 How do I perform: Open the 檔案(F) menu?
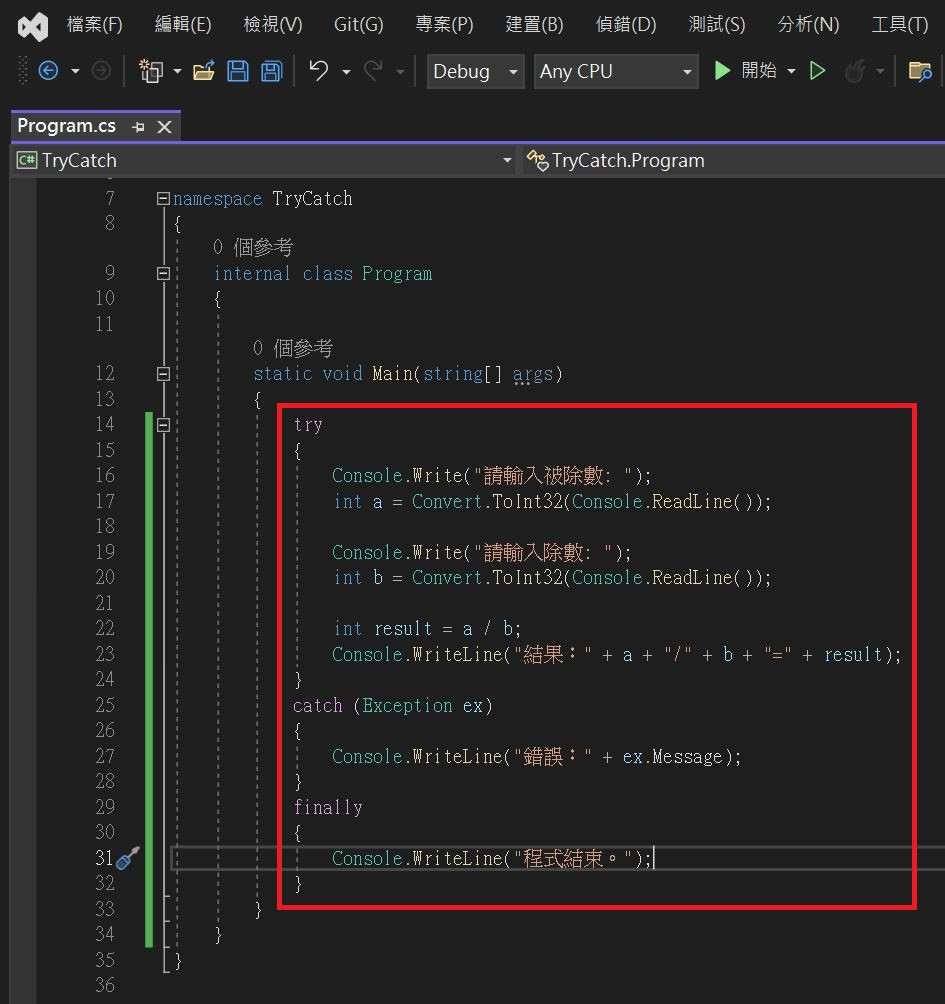coord(95,24)
